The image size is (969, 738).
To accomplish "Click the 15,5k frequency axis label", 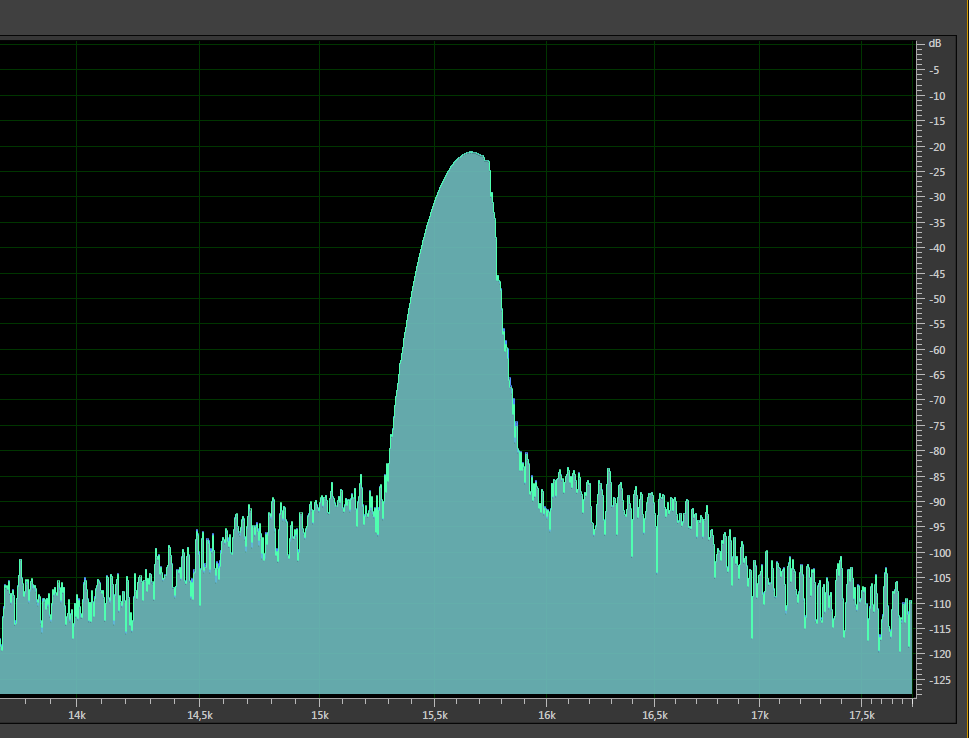I will coord(434,715).
